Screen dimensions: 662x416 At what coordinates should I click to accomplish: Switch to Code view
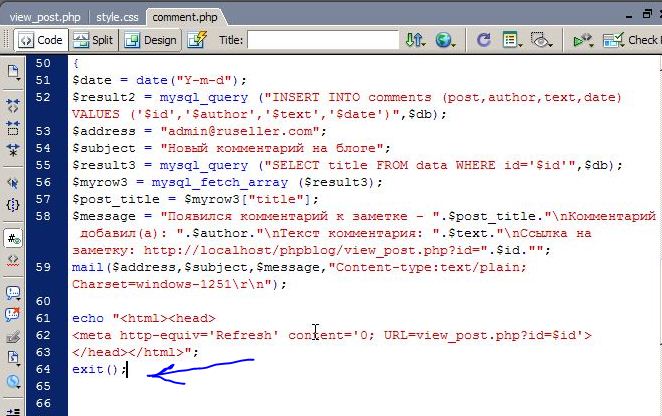(x=41, y=40)
